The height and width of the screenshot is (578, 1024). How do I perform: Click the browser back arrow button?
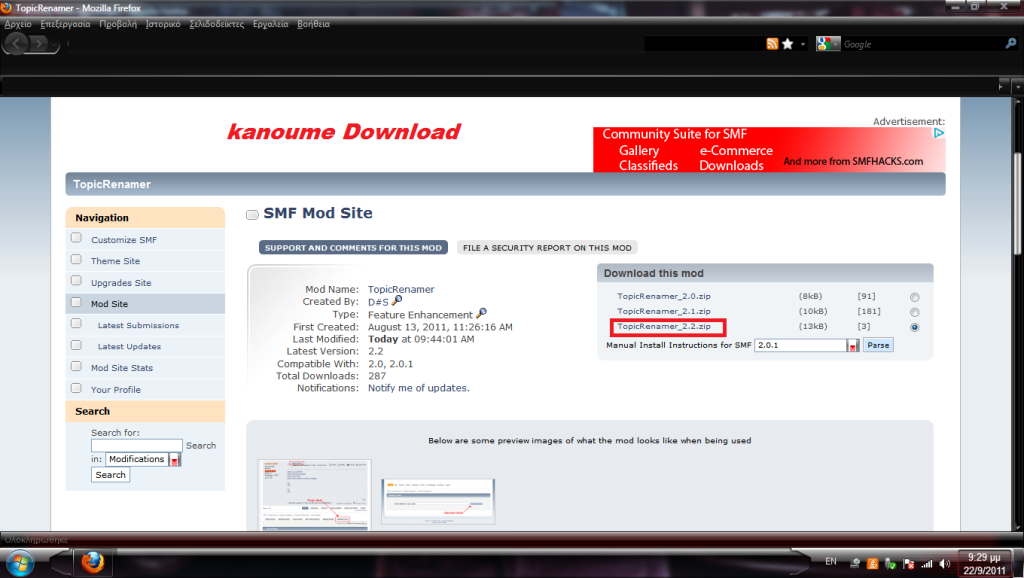[x=19, y=43]
